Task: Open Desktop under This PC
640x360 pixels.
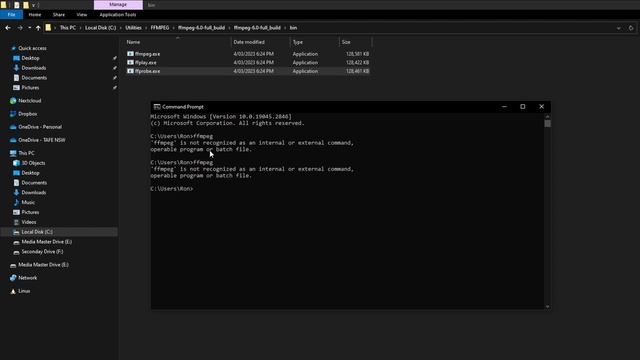Action: point(31,173)
